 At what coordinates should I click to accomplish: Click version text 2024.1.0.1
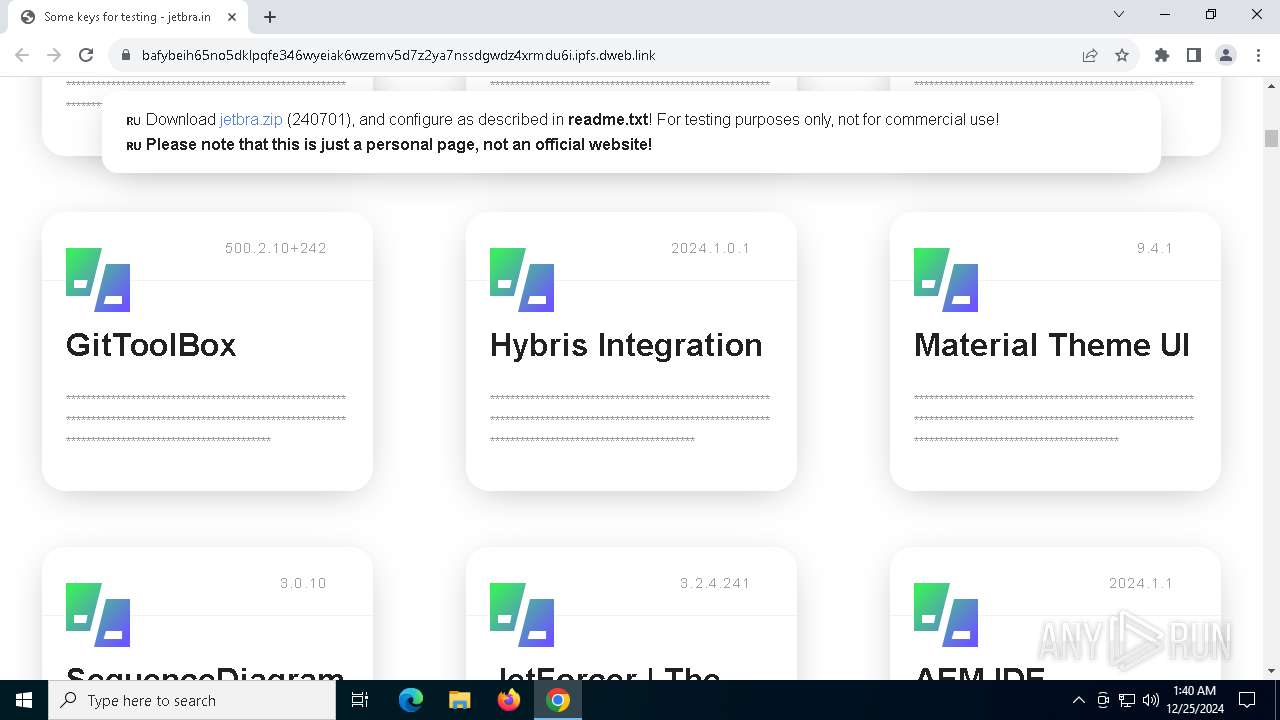711,248
